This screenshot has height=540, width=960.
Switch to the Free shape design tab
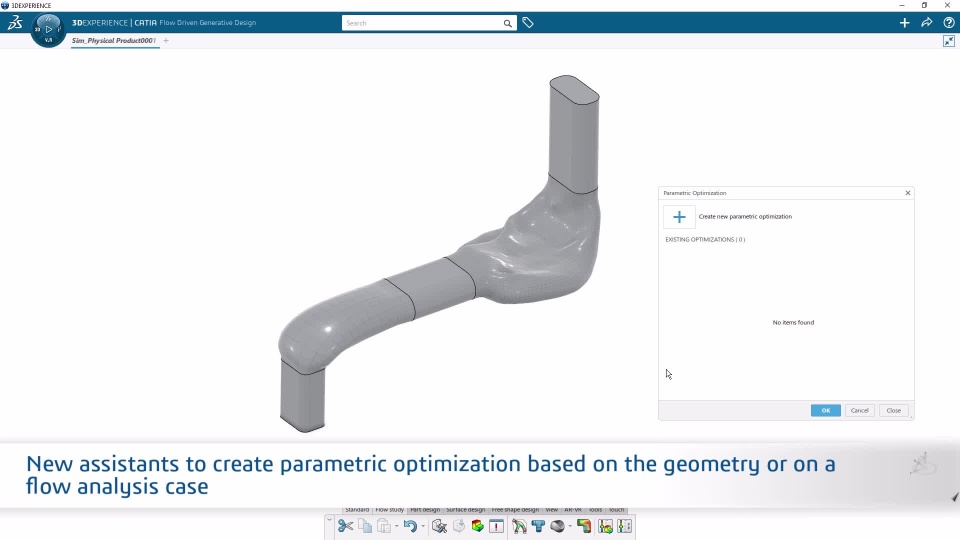515,509
